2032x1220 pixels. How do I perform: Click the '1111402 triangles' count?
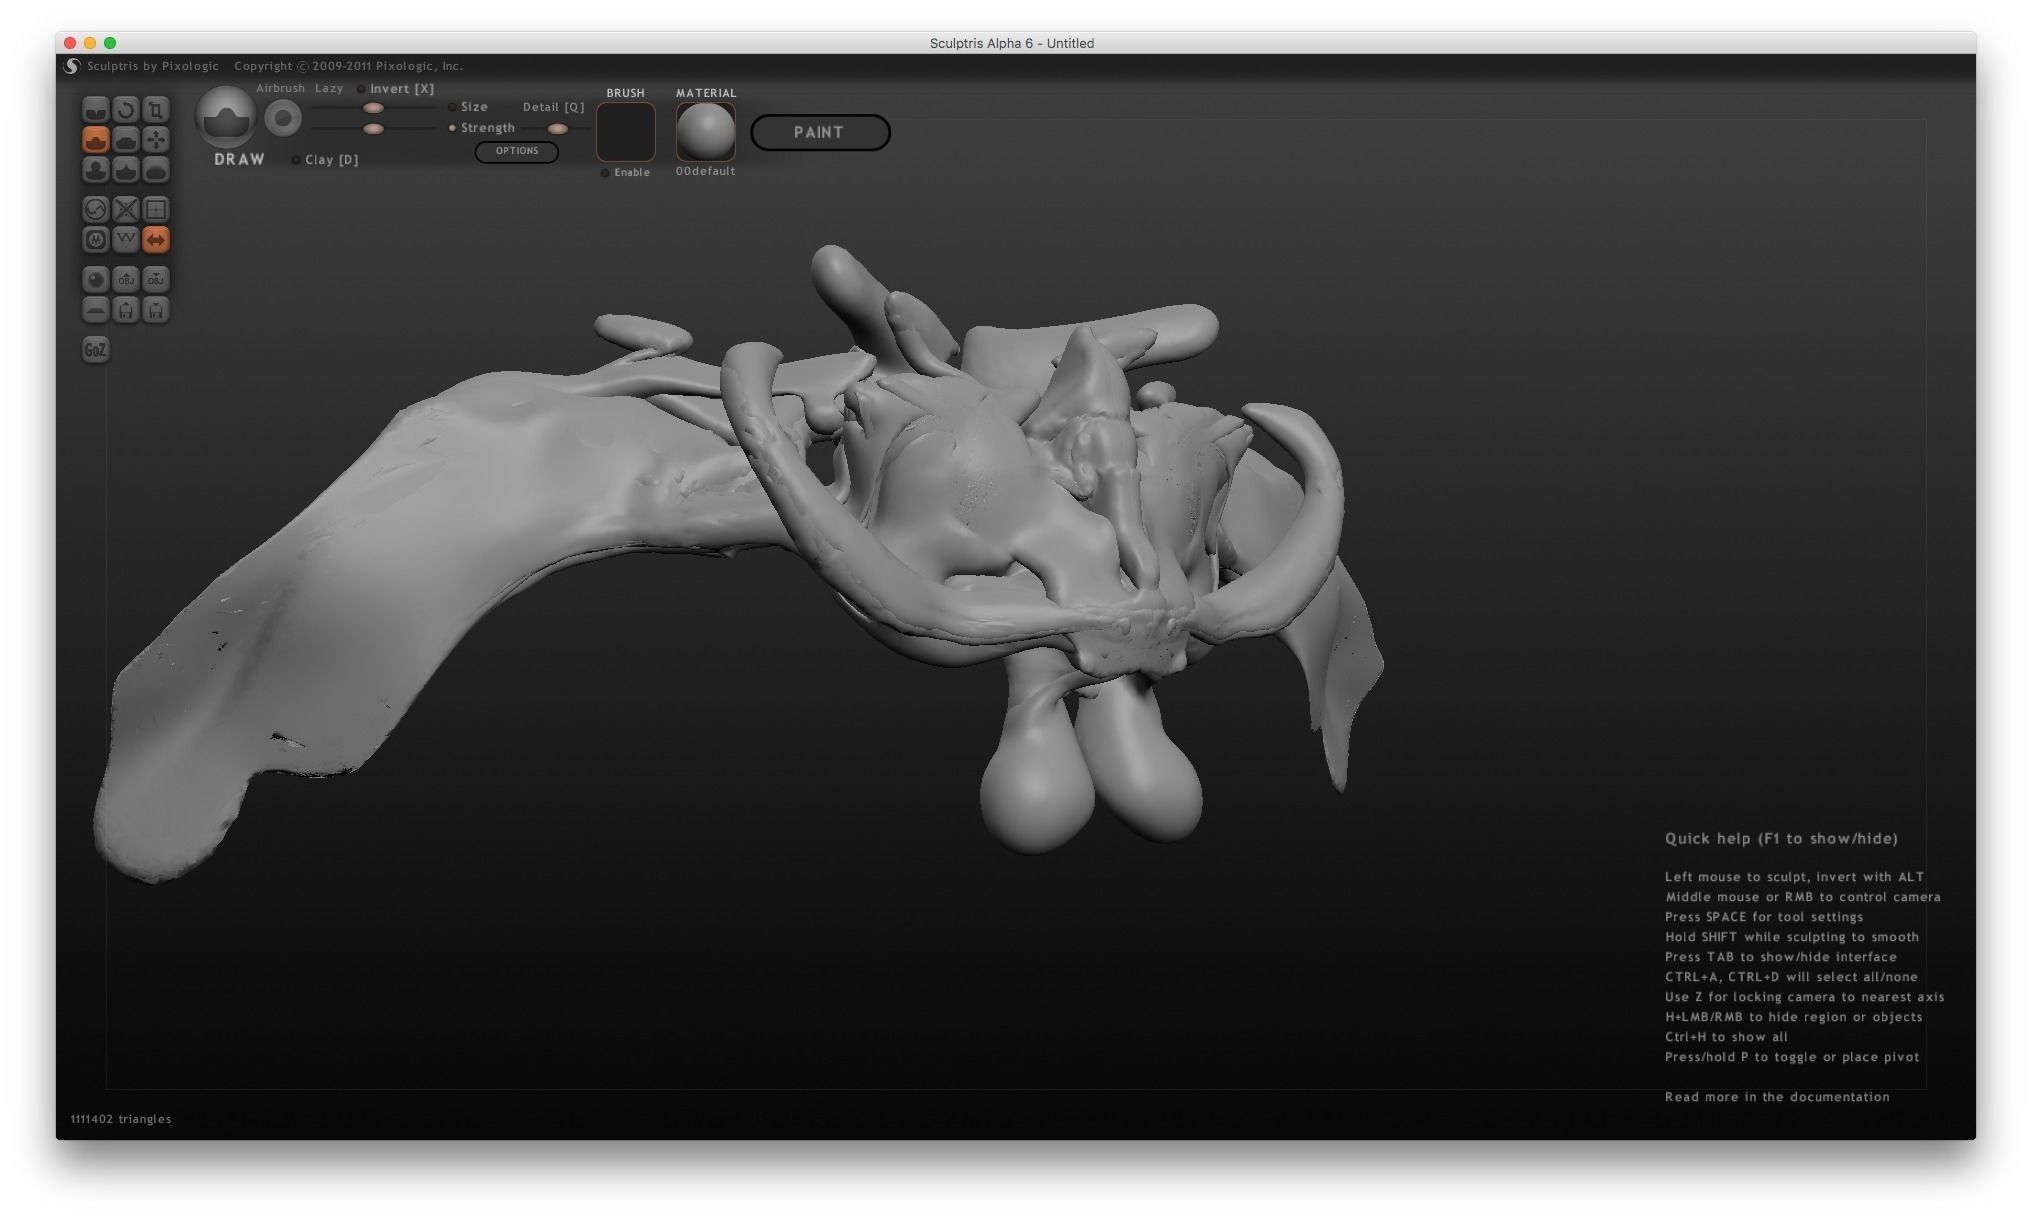(x=121, y=1119)
